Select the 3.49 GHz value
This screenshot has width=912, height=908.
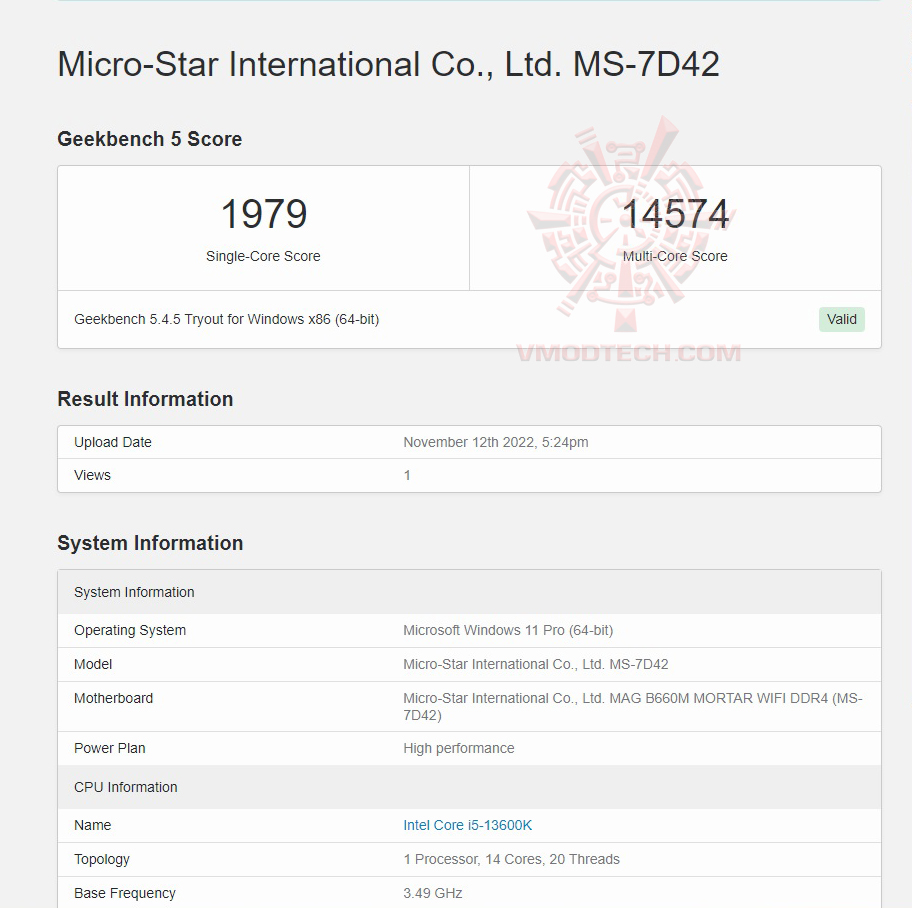[x=433, y=893]
